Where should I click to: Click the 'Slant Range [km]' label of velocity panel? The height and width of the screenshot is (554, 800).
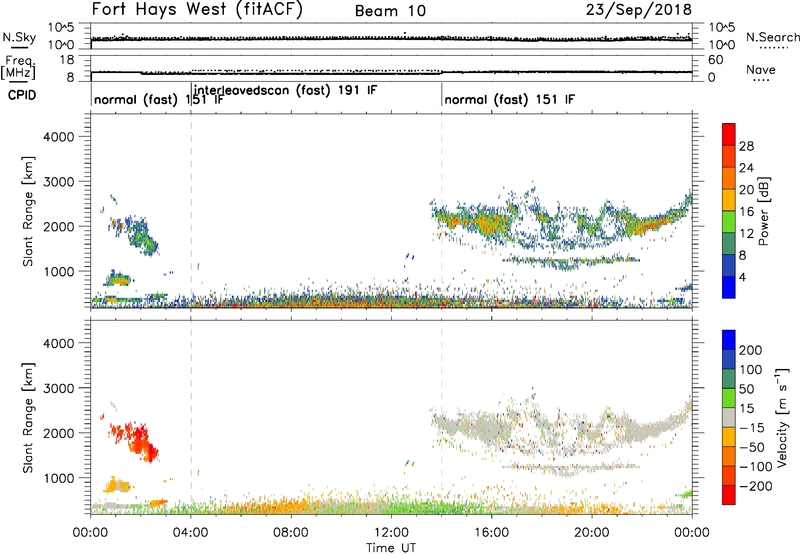click(x=28, y=417)
